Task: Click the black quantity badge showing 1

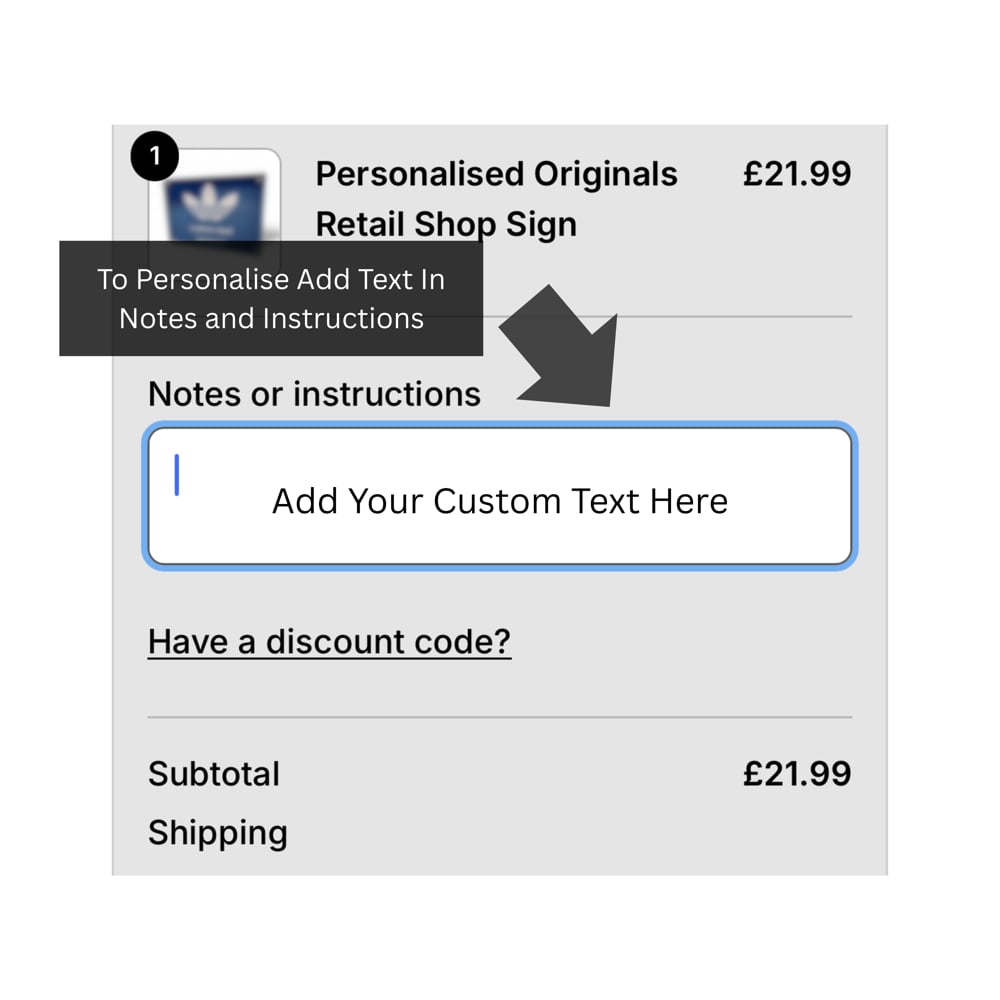Action: [153, 157]
